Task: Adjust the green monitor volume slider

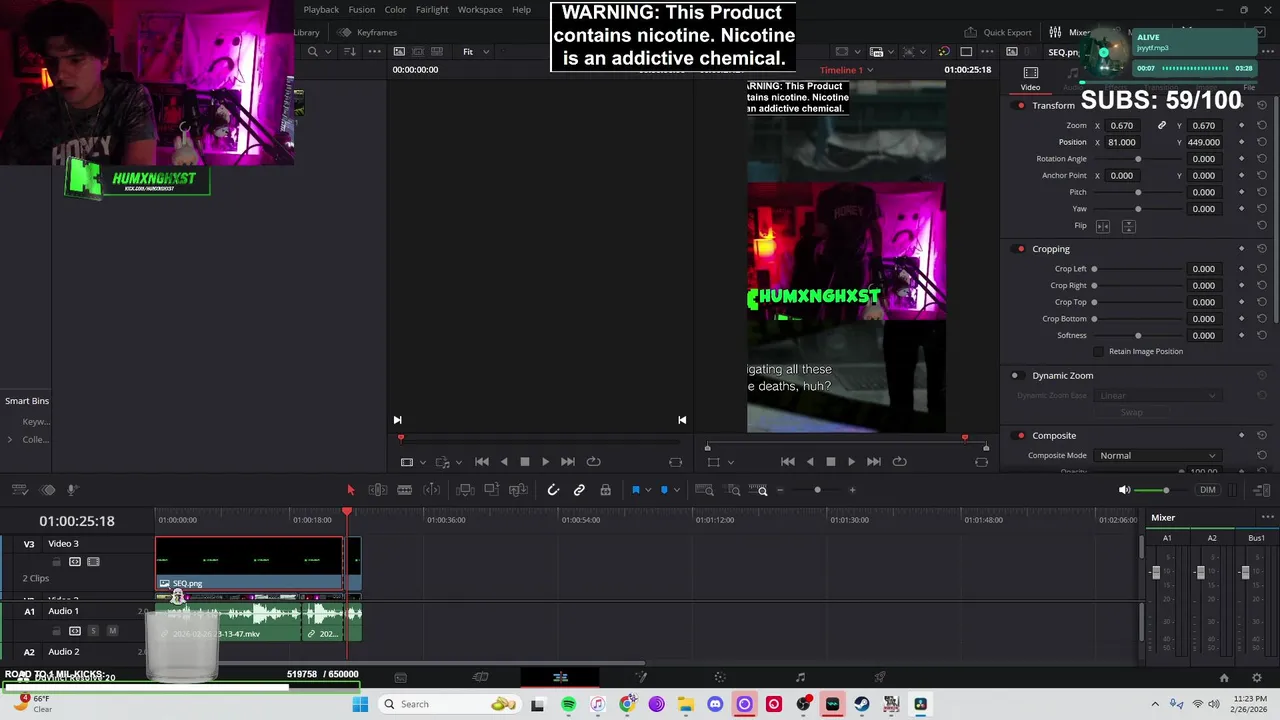Action: pos(1165,490)
